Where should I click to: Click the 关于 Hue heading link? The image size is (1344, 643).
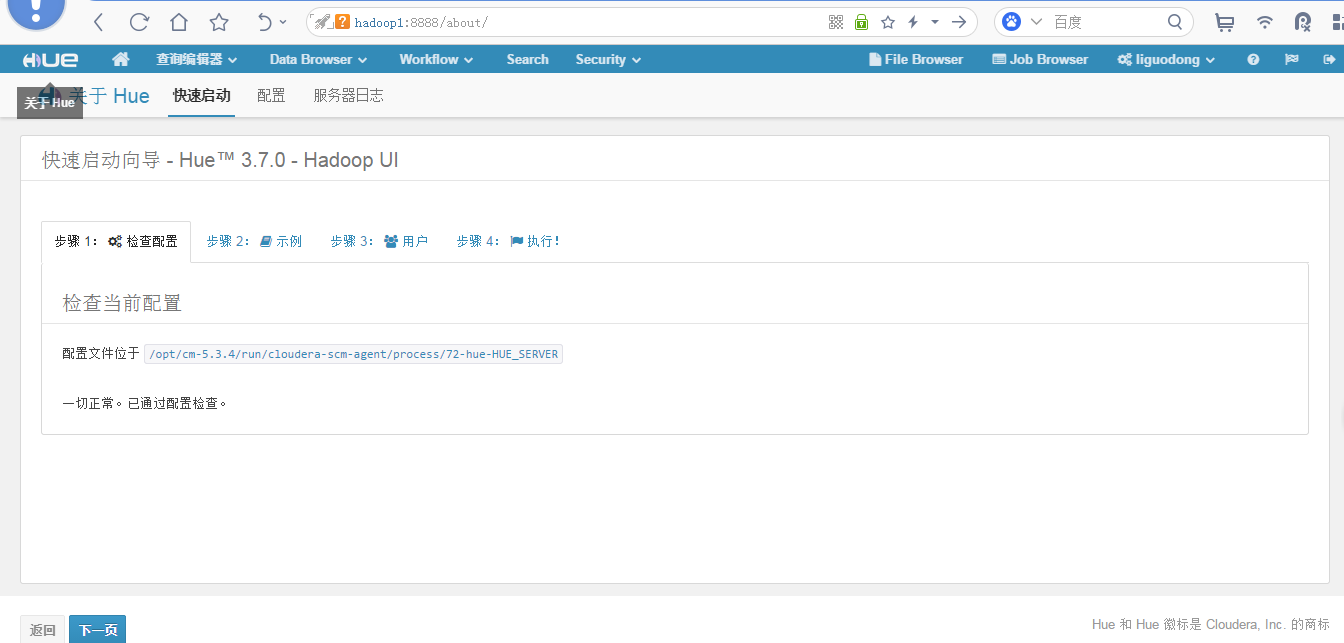109,96
